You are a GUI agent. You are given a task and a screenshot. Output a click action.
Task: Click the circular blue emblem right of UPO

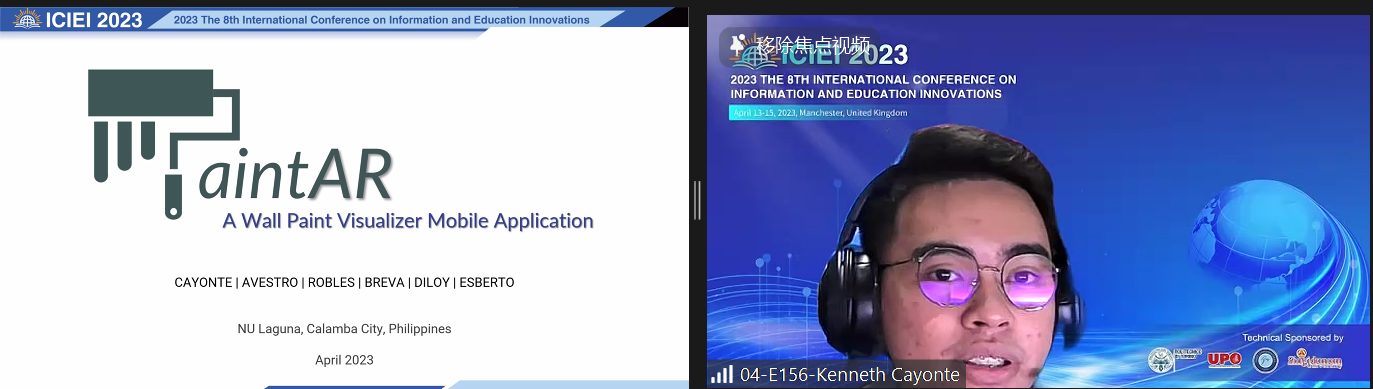(x=1265, y=360)
